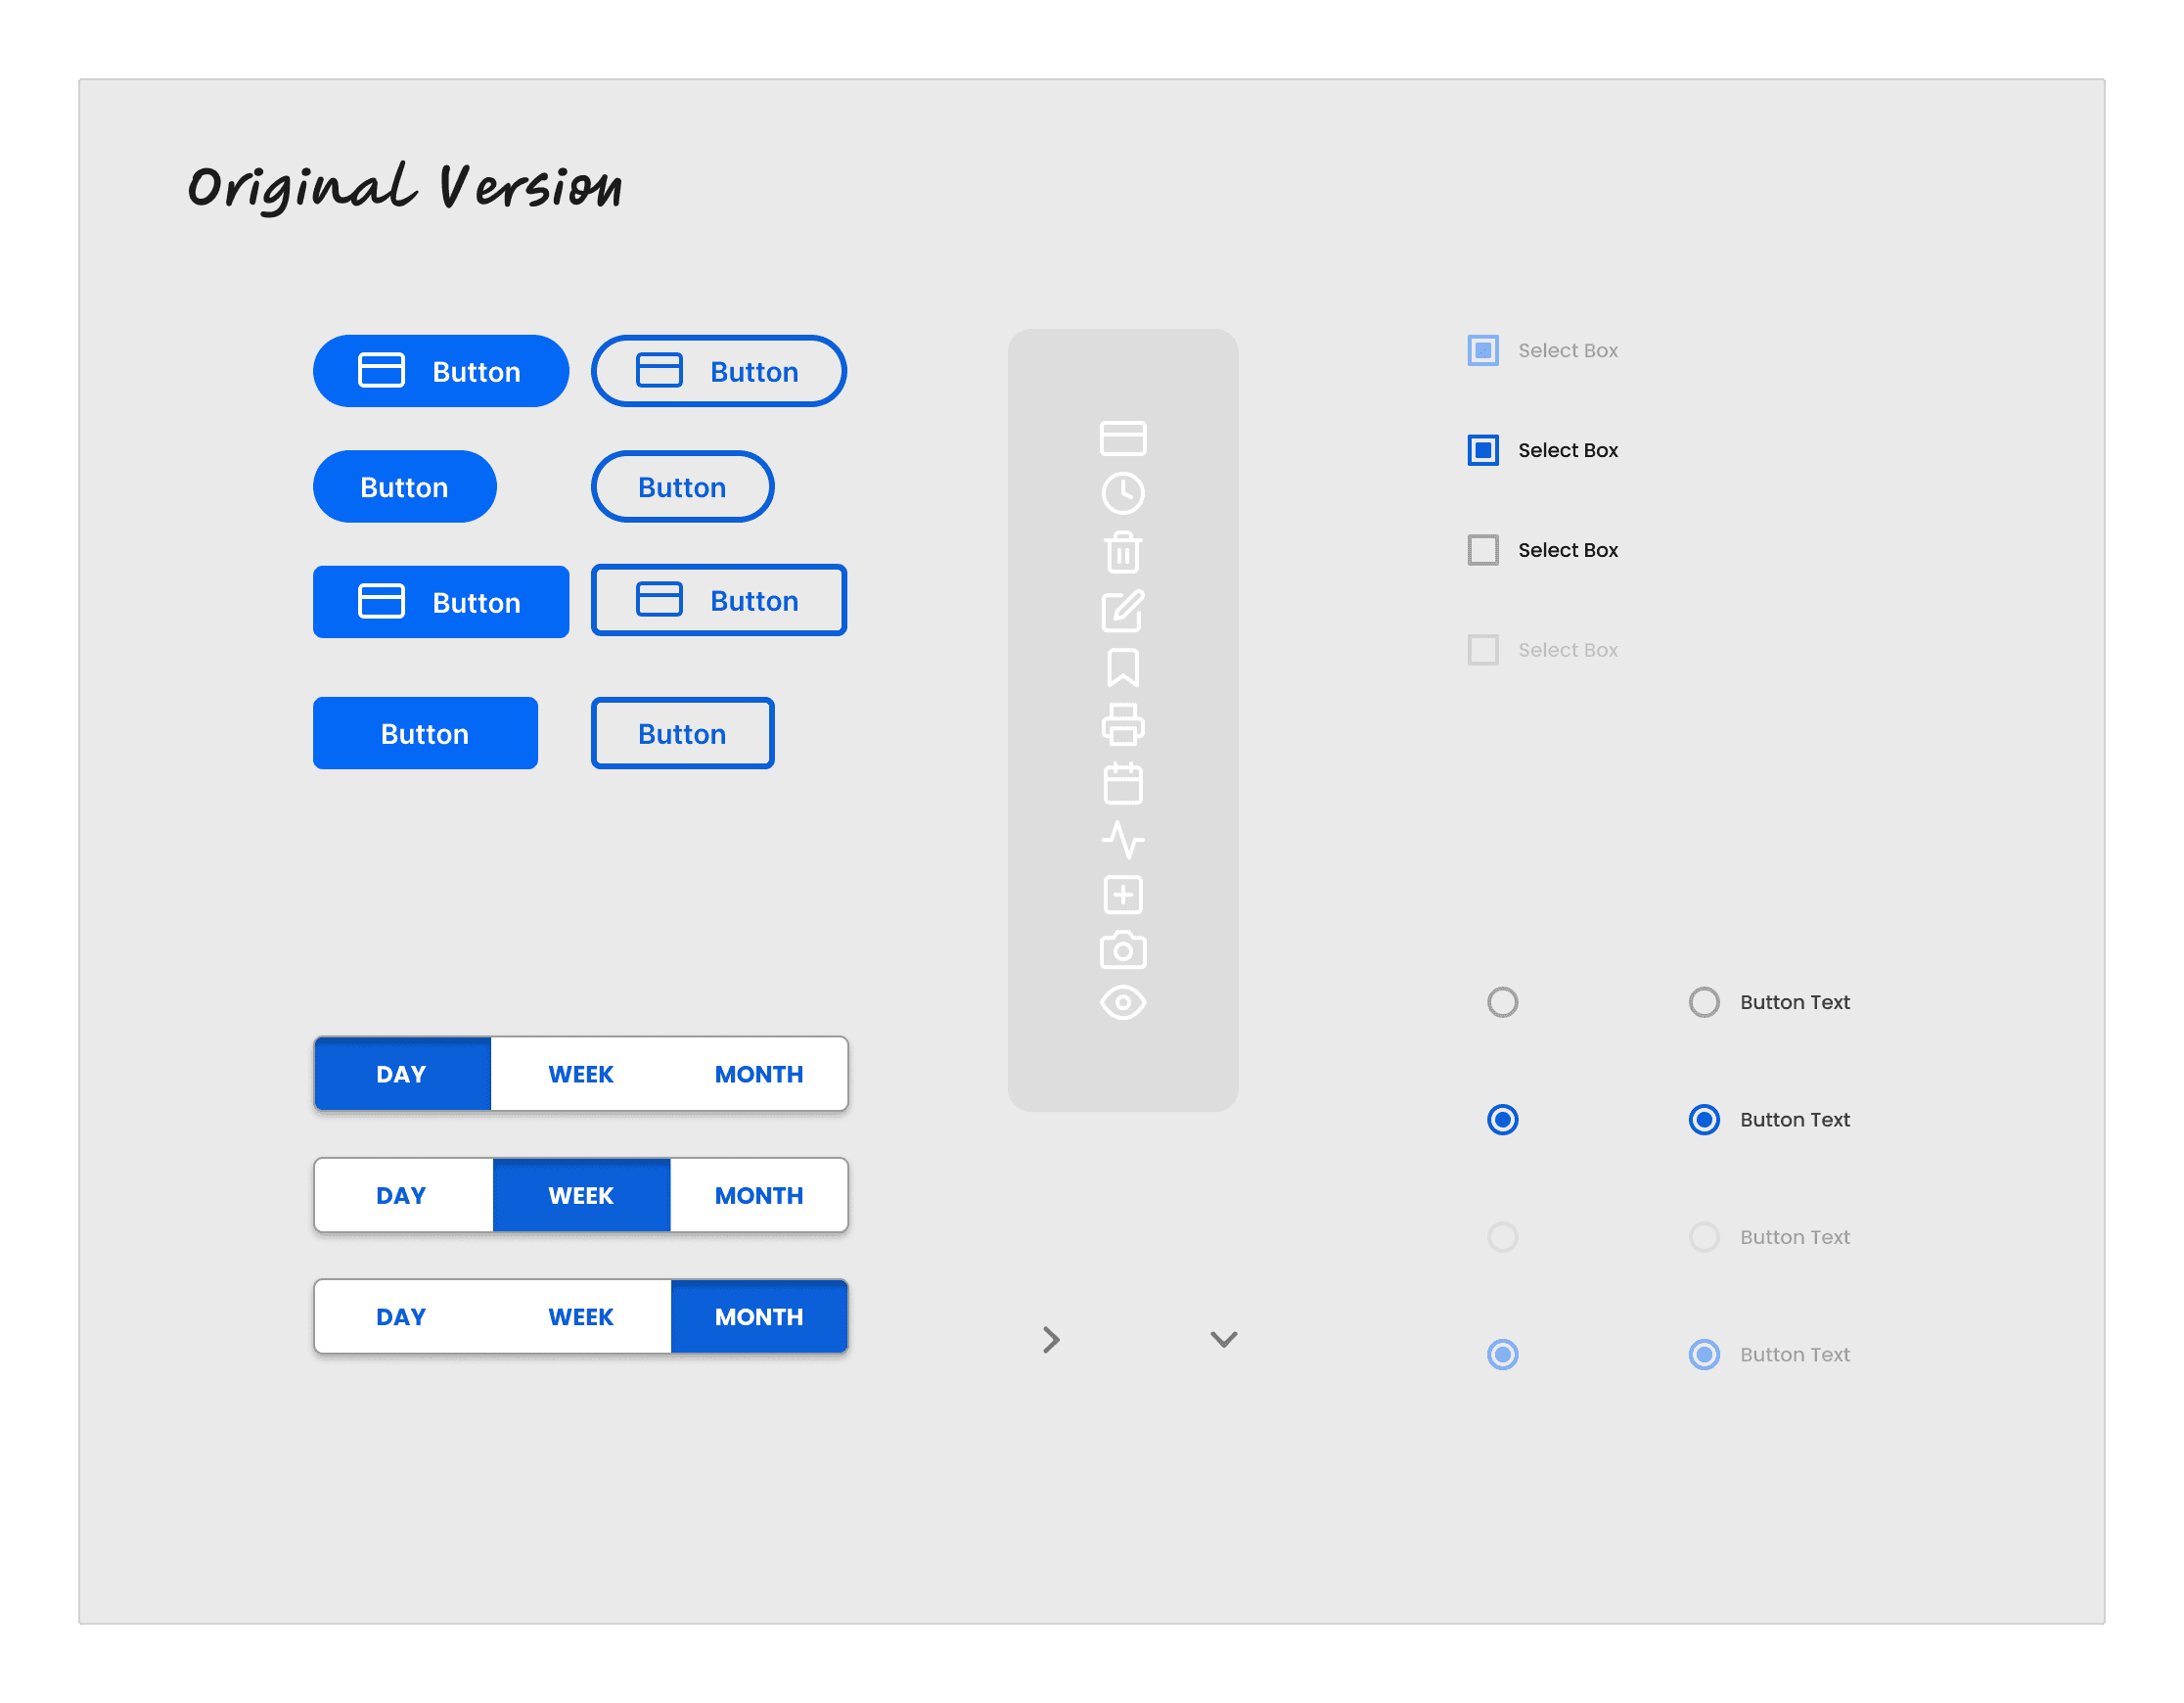Check the unchecked black-label Select Box

click(x=1482, y=550)
